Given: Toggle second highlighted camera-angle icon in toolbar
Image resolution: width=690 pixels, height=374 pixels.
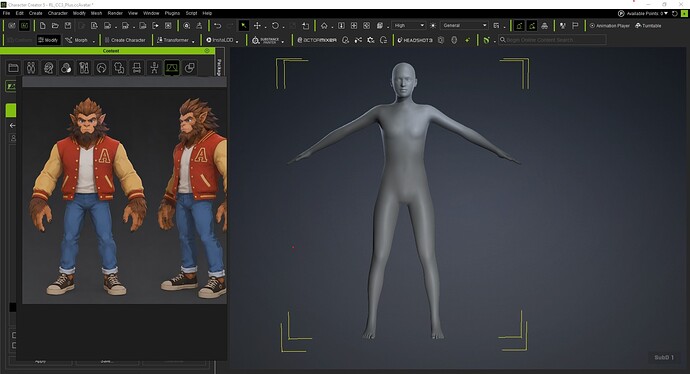Looking at the screenshot, I should [532, 26].
